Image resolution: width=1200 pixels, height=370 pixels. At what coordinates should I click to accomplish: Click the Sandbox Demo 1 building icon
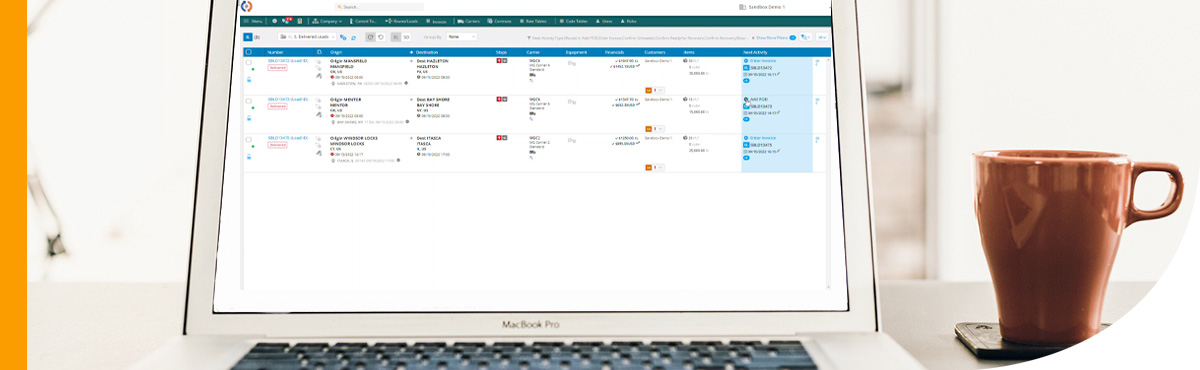(x=742, y=7)
